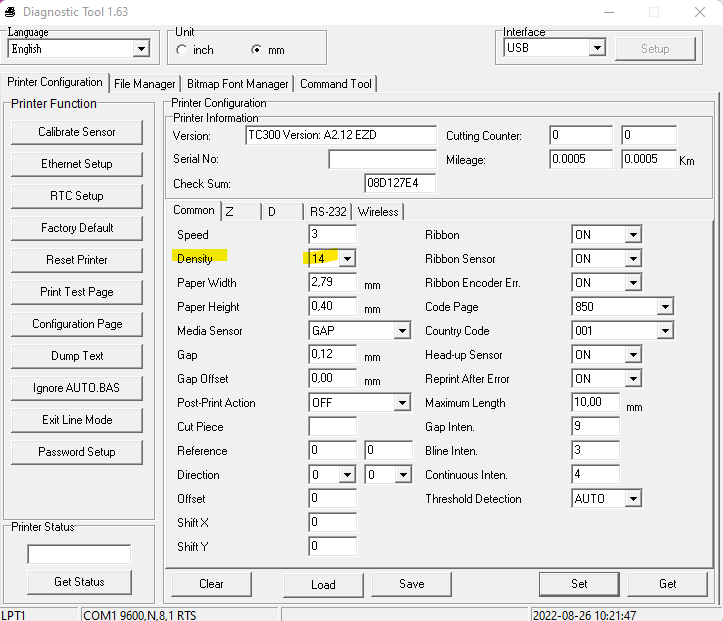Click the Gap Inten. field
Viewport: 723px width, 621px height.
tap(595, 426)
